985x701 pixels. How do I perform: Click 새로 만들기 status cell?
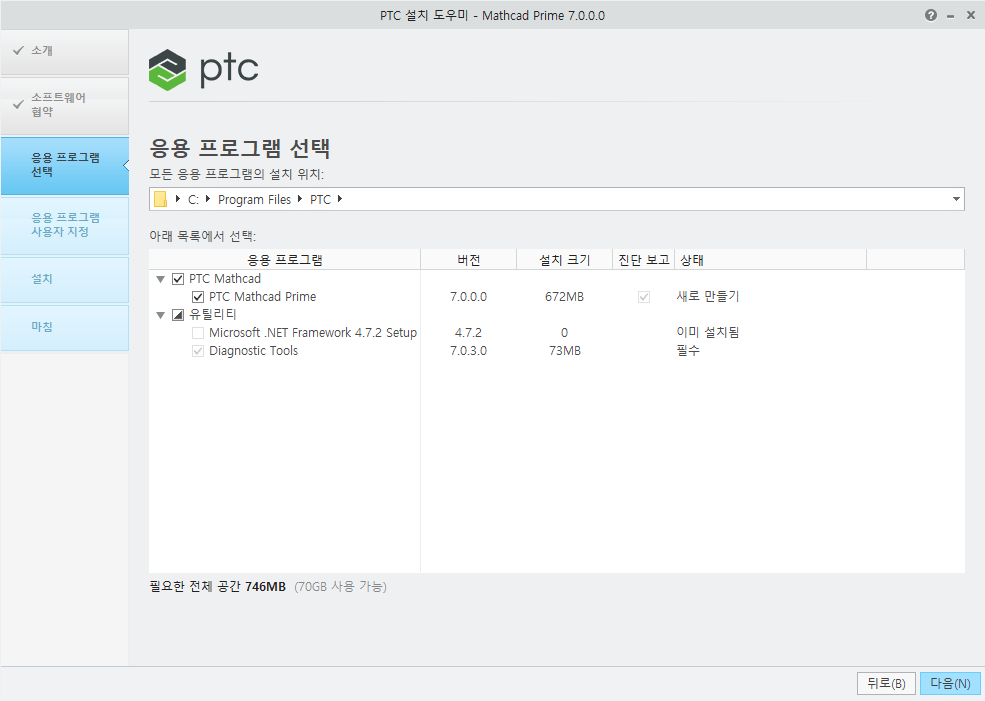pos(708,296)
